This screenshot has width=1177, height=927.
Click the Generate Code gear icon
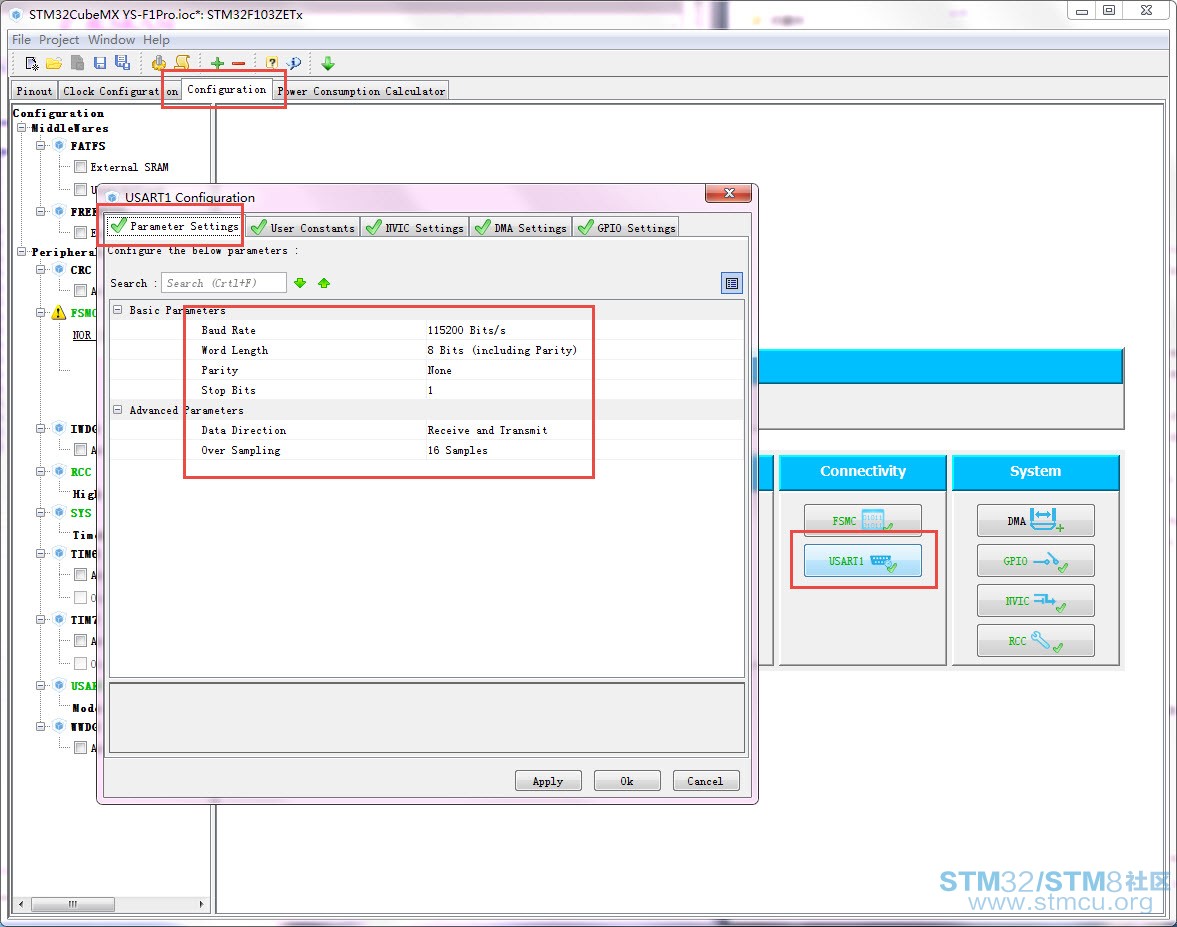pyautogui.click(x=158, y=63)
